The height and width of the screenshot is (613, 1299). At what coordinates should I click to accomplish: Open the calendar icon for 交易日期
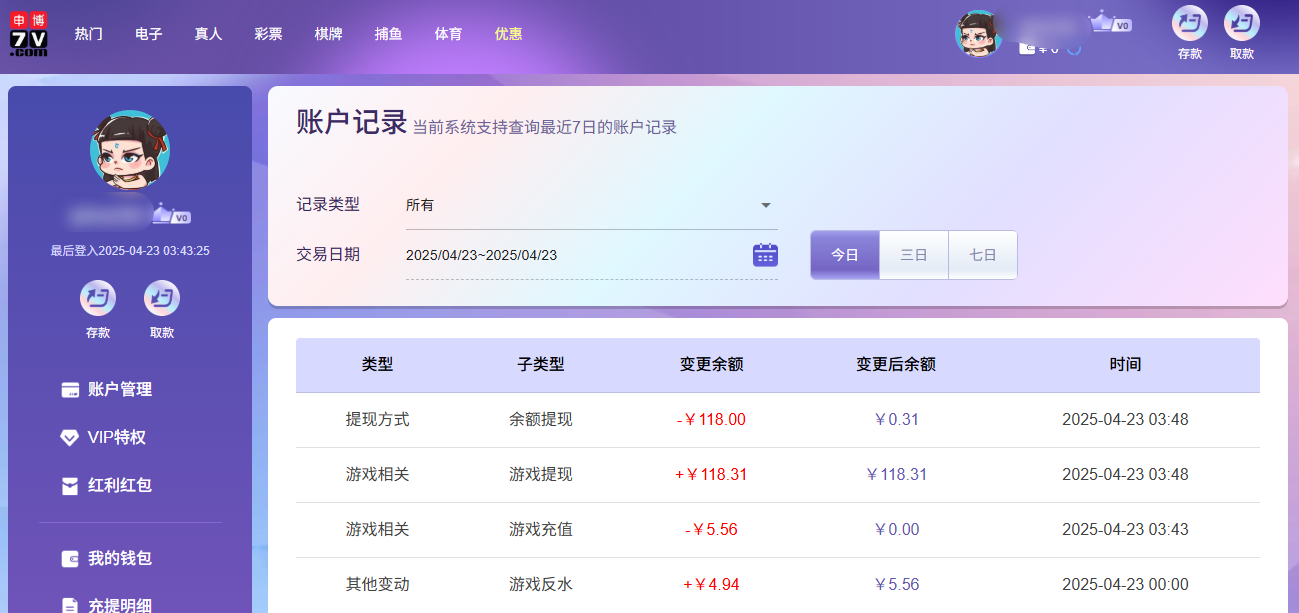(x=764, y=255)
